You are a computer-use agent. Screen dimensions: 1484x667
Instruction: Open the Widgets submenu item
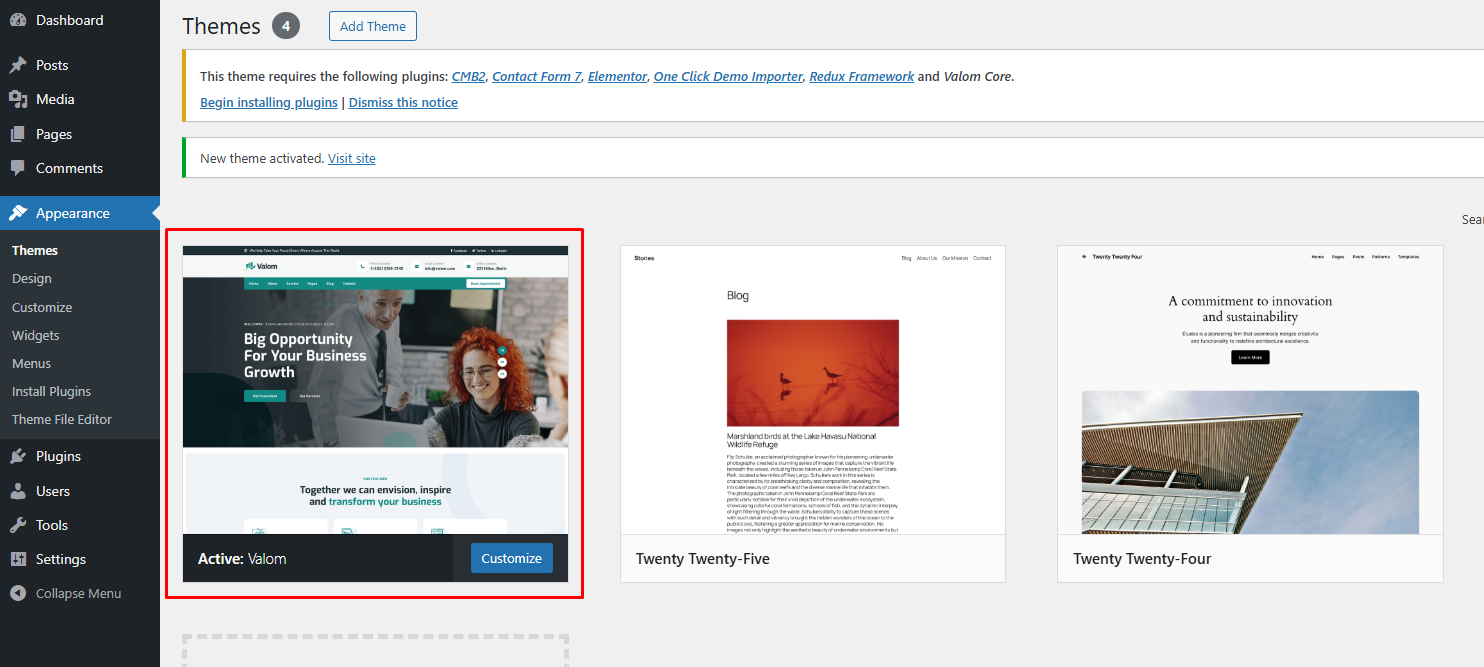pyautogui.click(x=36, y=335)
